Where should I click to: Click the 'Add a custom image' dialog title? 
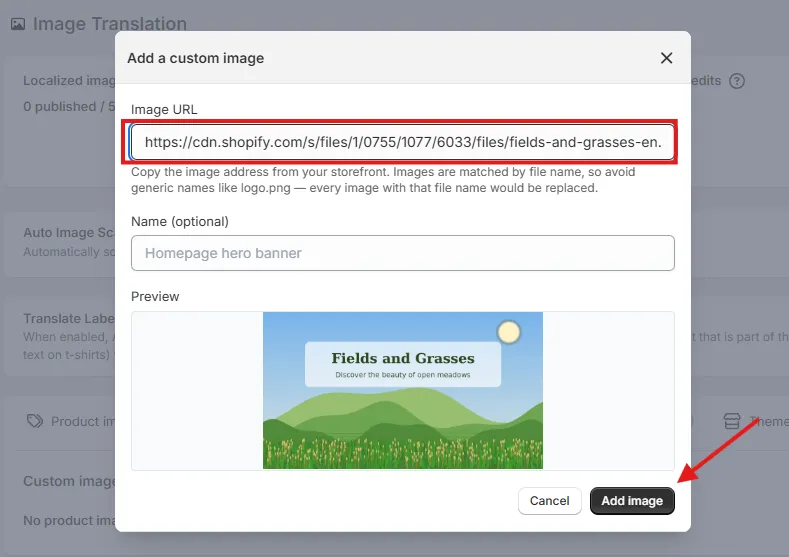[x=195, y=58]
